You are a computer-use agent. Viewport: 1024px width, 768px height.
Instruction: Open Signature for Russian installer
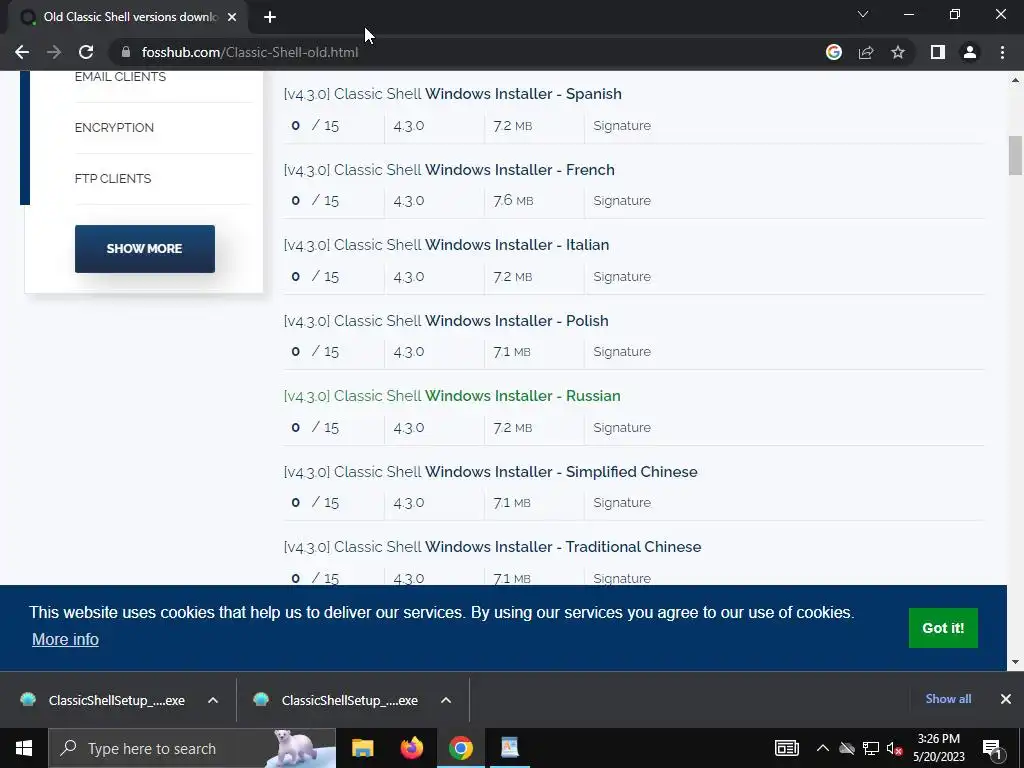[x=622, y=427]
